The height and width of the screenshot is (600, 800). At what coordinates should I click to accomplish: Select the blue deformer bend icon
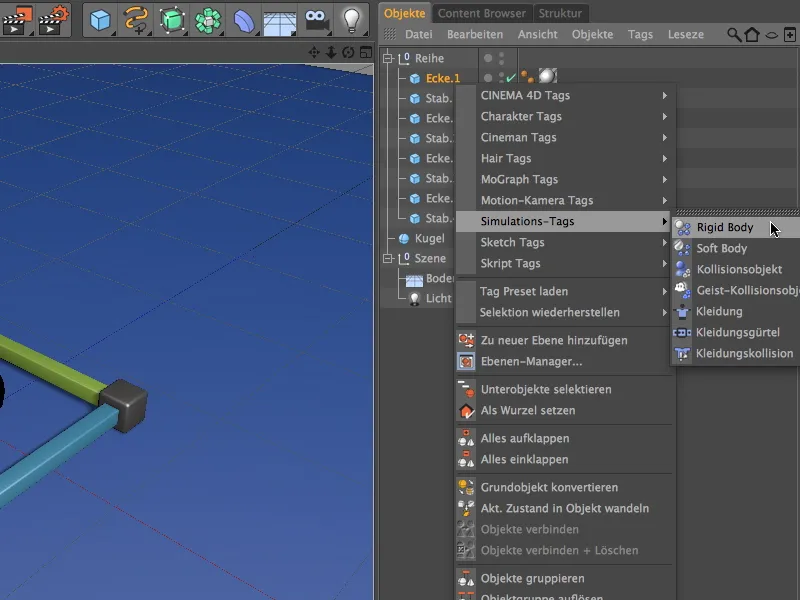tap(244, 21)
